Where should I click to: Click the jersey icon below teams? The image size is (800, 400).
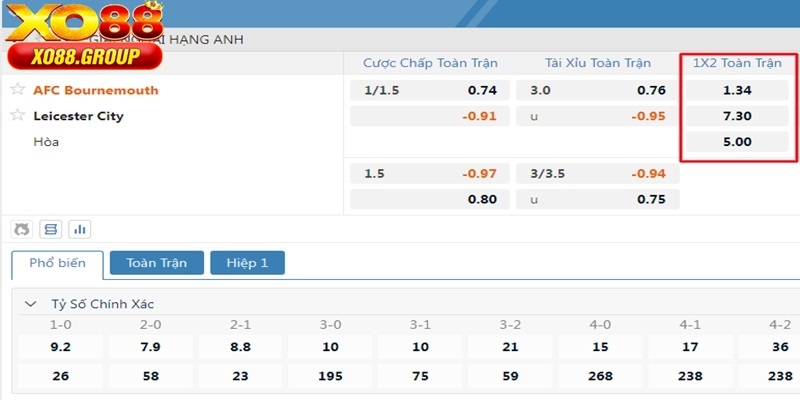[22, 229]
